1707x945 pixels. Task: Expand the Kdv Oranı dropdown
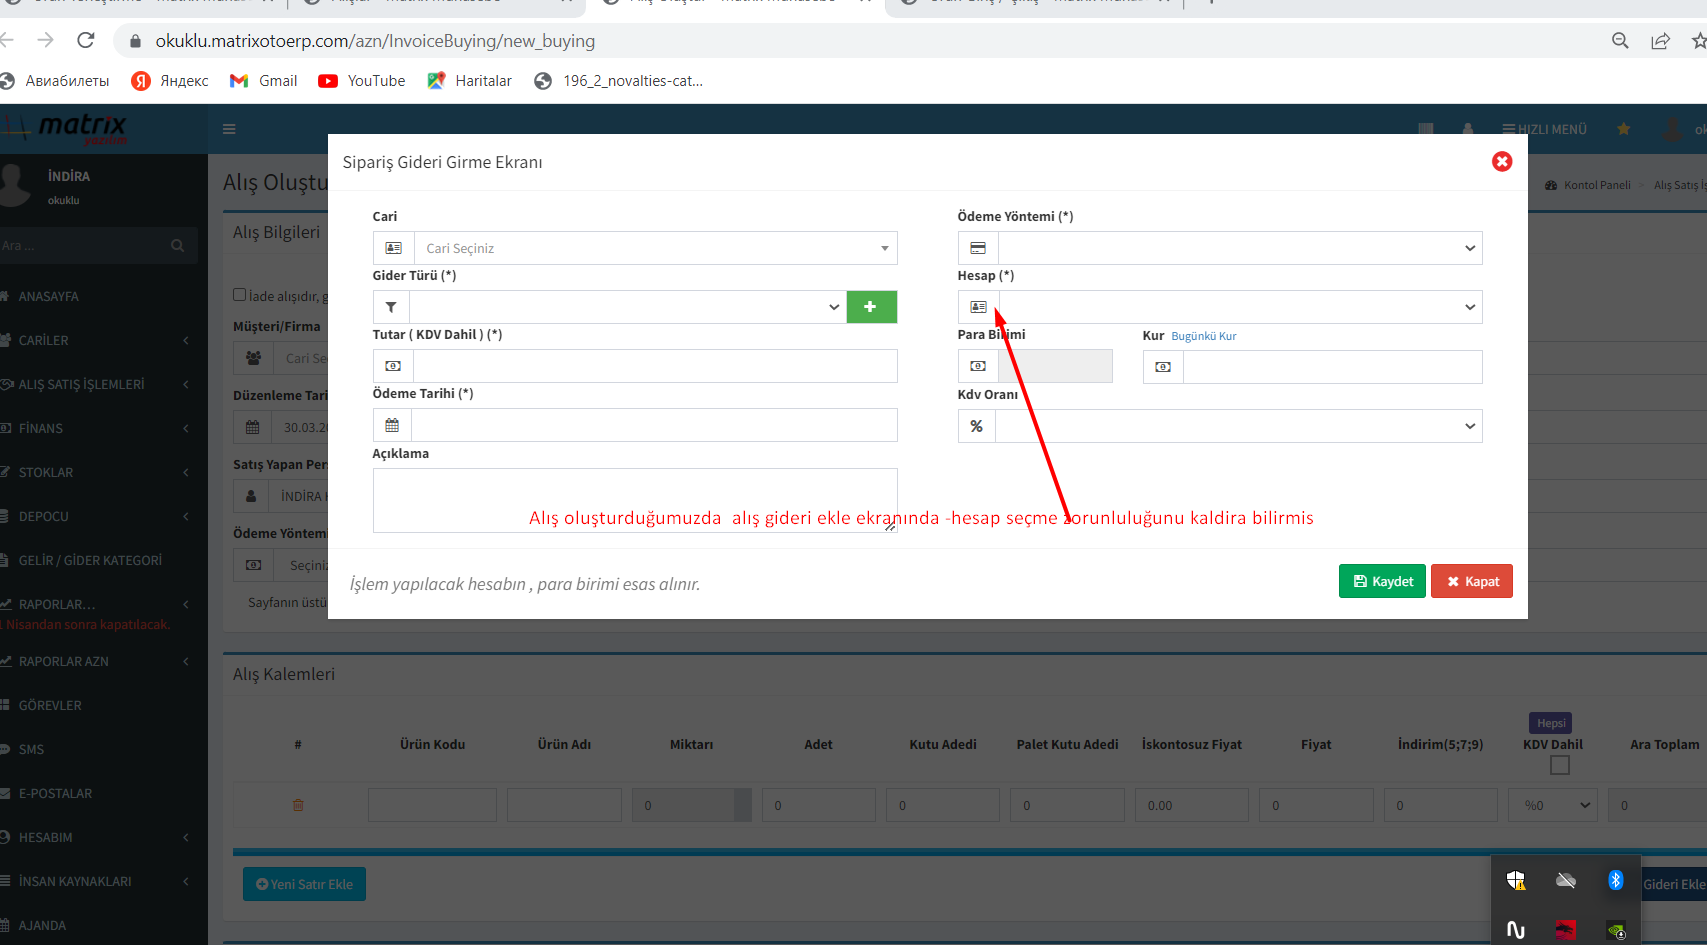1238,426
